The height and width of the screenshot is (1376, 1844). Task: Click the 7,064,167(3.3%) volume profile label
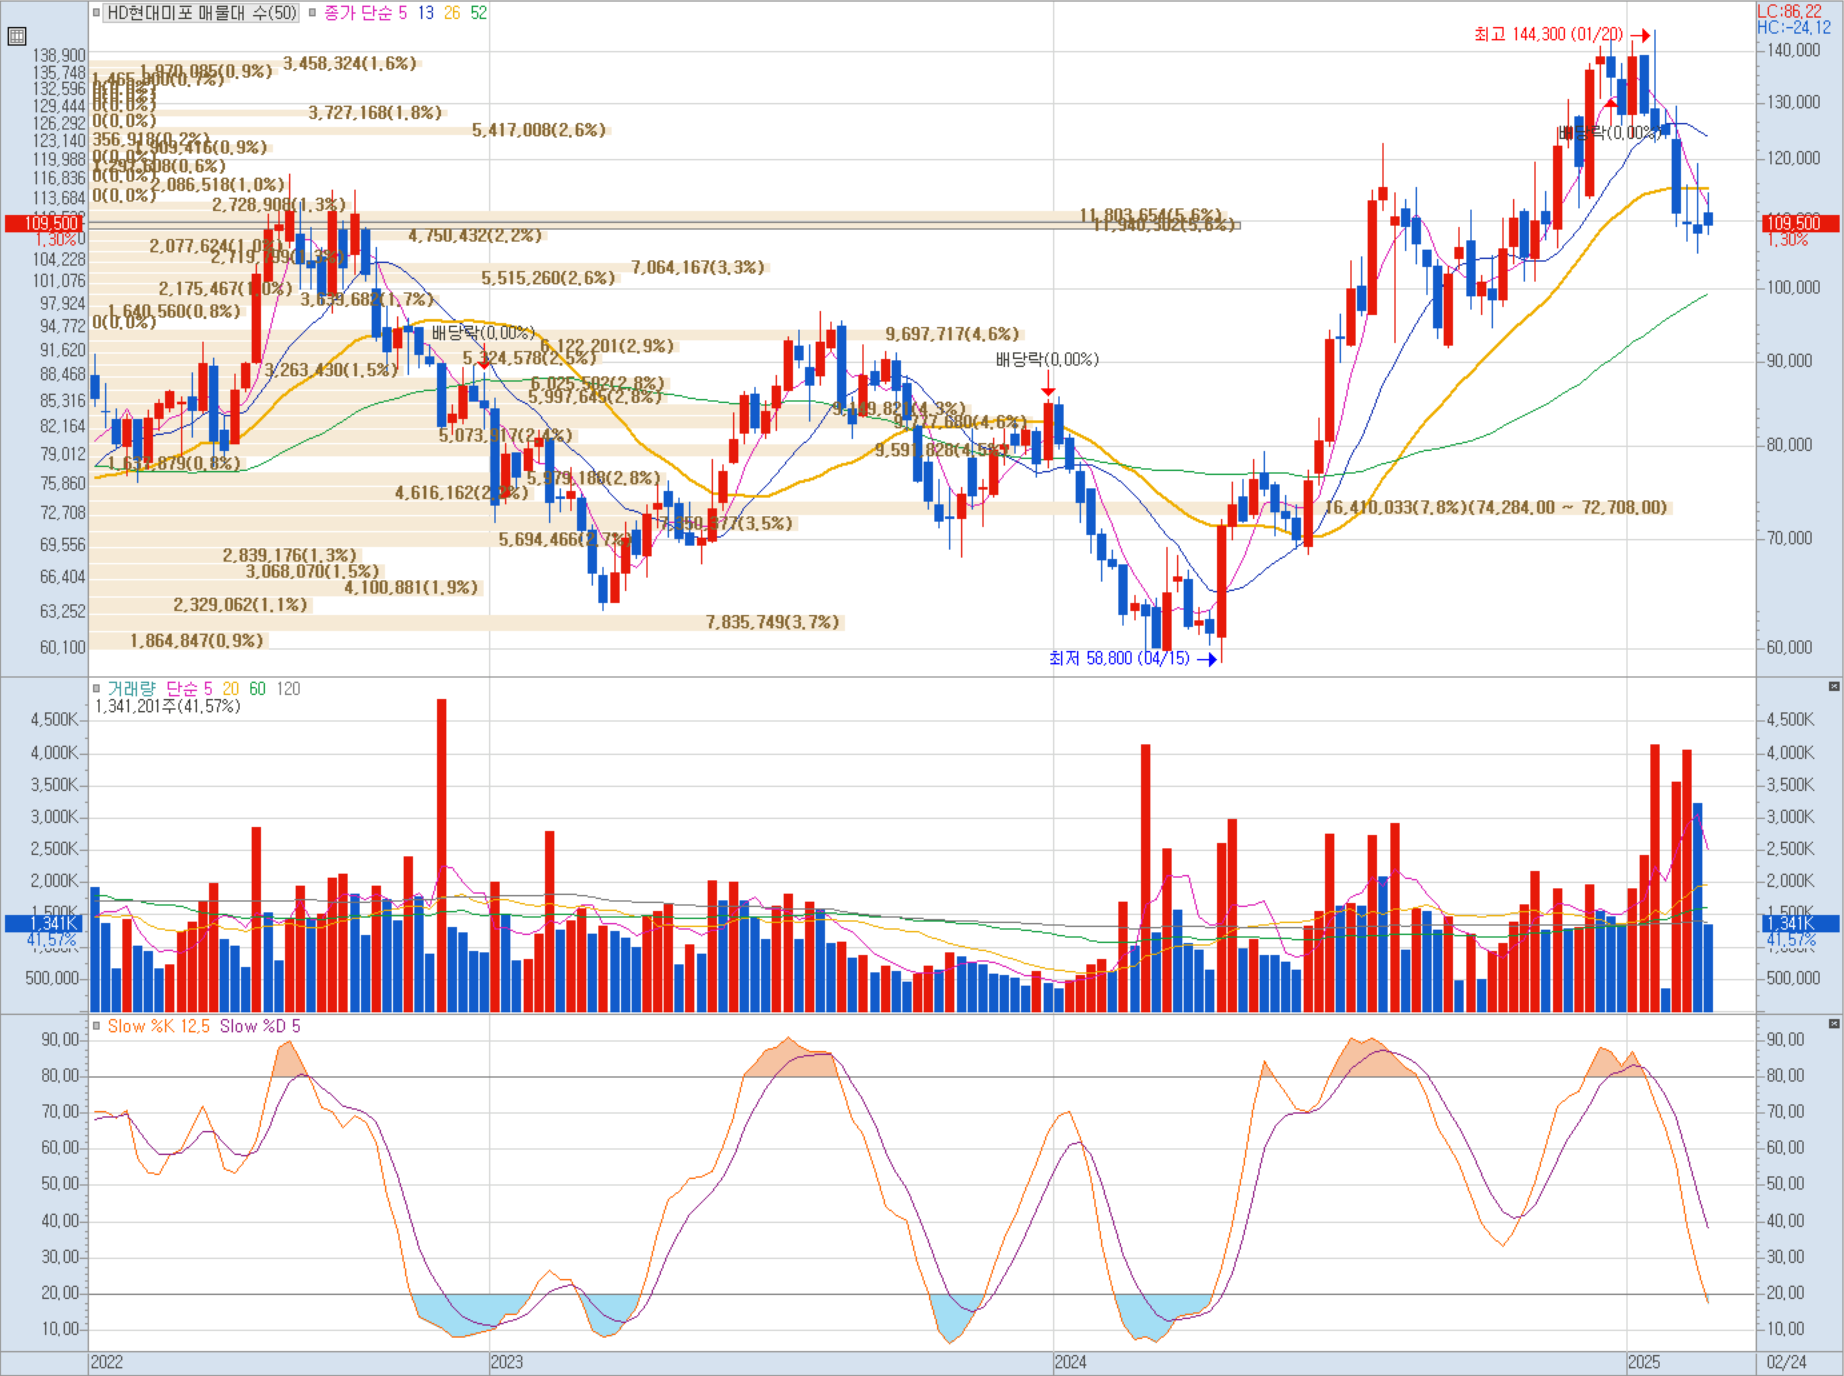[x=698, y=267]
